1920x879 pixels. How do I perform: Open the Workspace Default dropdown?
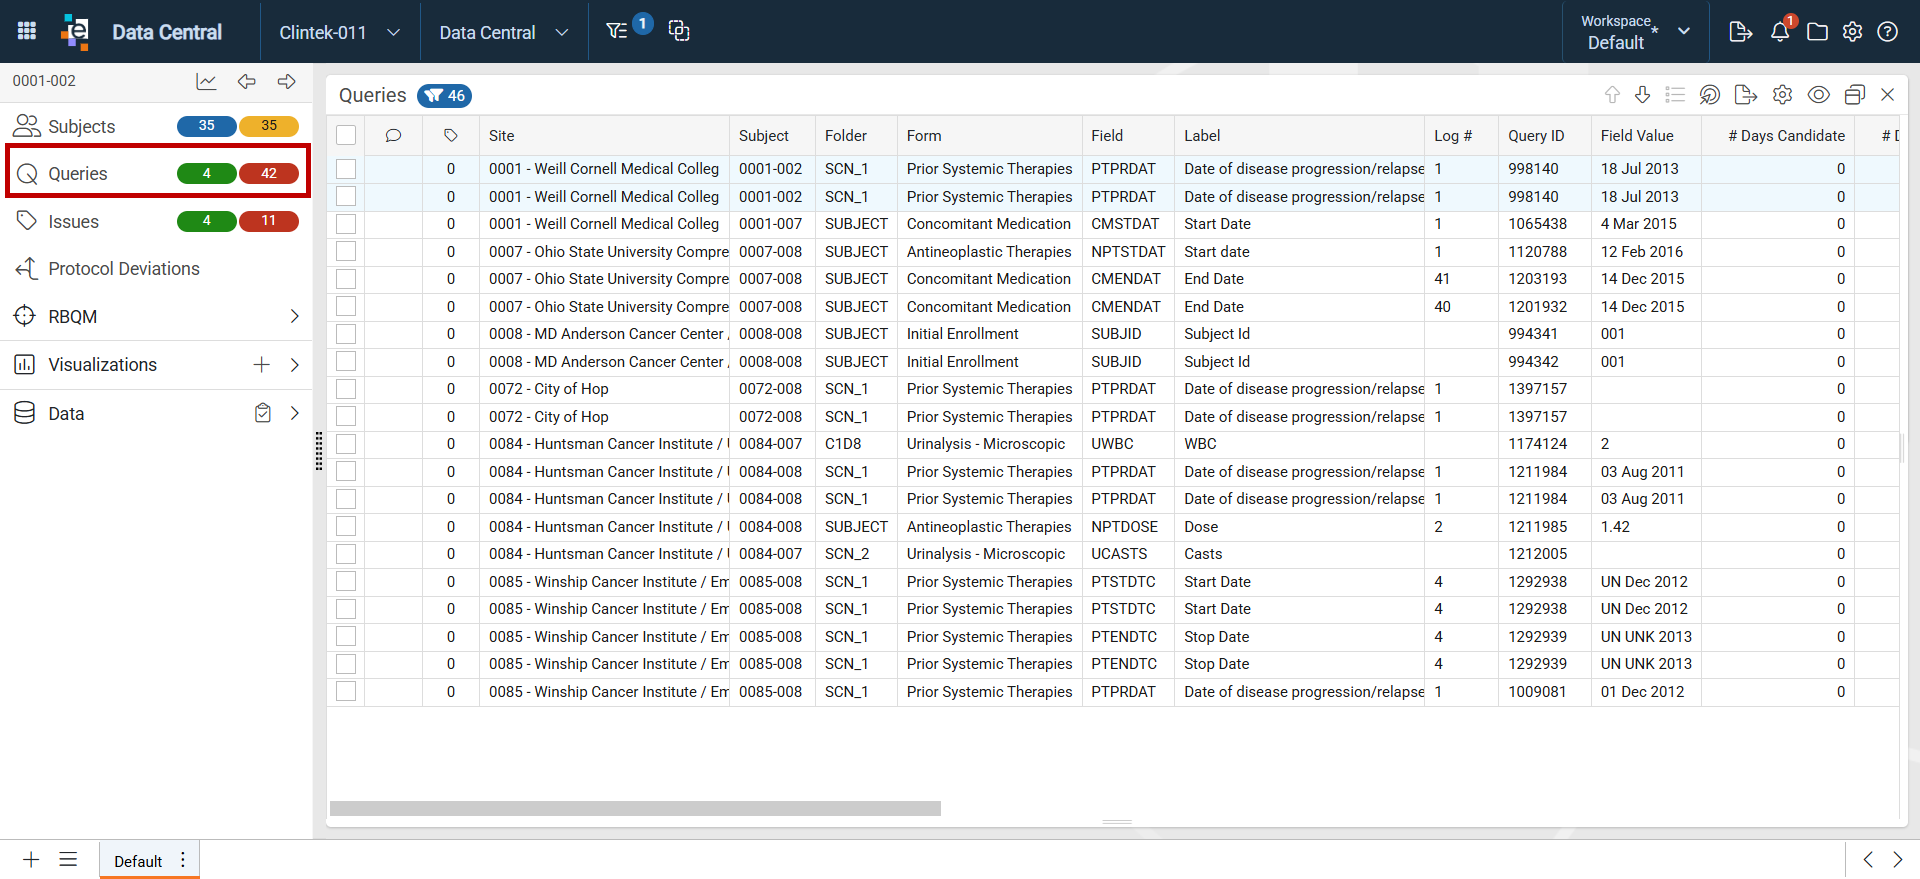pos(1635,32)
